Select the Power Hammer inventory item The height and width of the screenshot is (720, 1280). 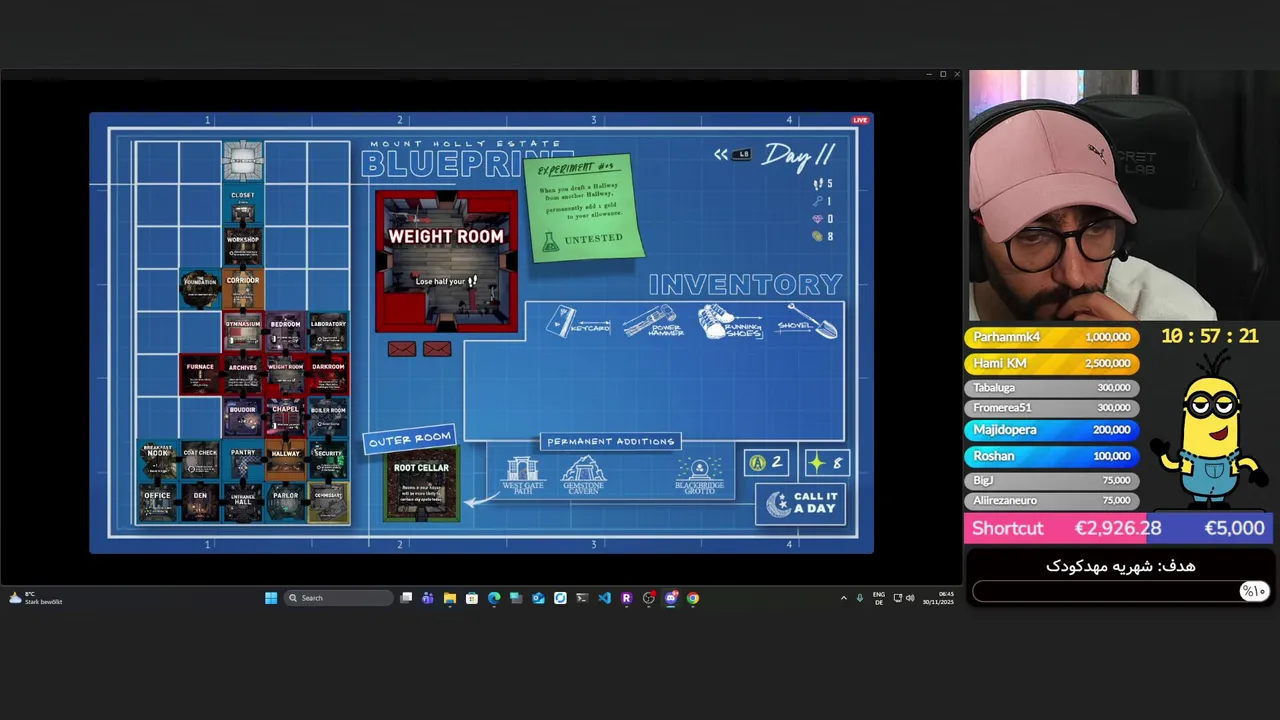pyautogui.click(x=653, y=323)
